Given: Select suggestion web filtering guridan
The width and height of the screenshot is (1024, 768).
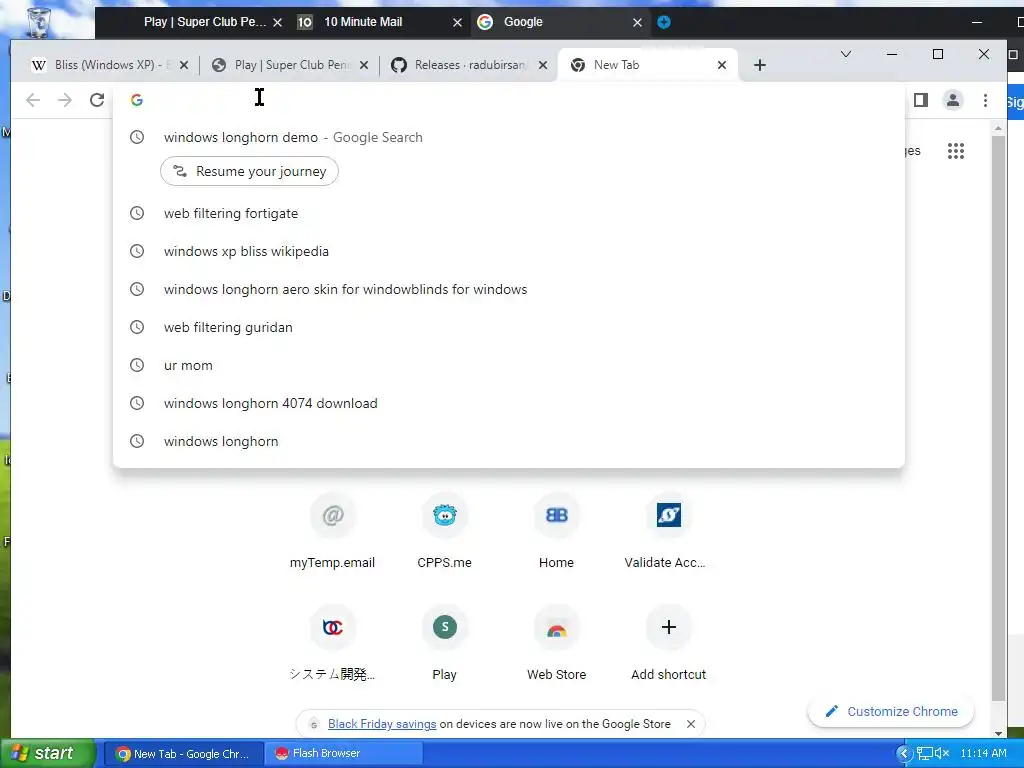Looking at the screenshot, I should coord(509,327).
